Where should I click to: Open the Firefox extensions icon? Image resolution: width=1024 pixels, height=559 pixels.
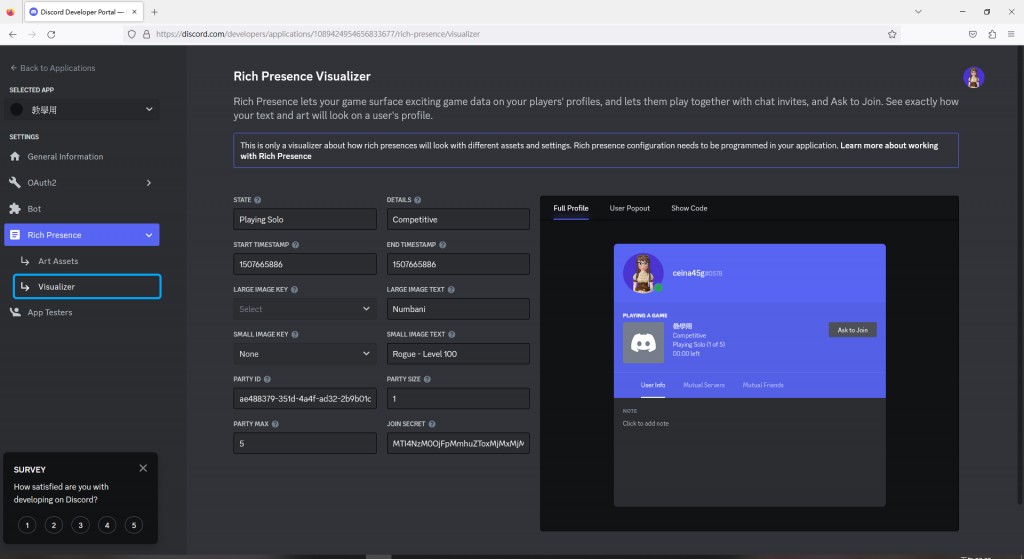point(992,34)
